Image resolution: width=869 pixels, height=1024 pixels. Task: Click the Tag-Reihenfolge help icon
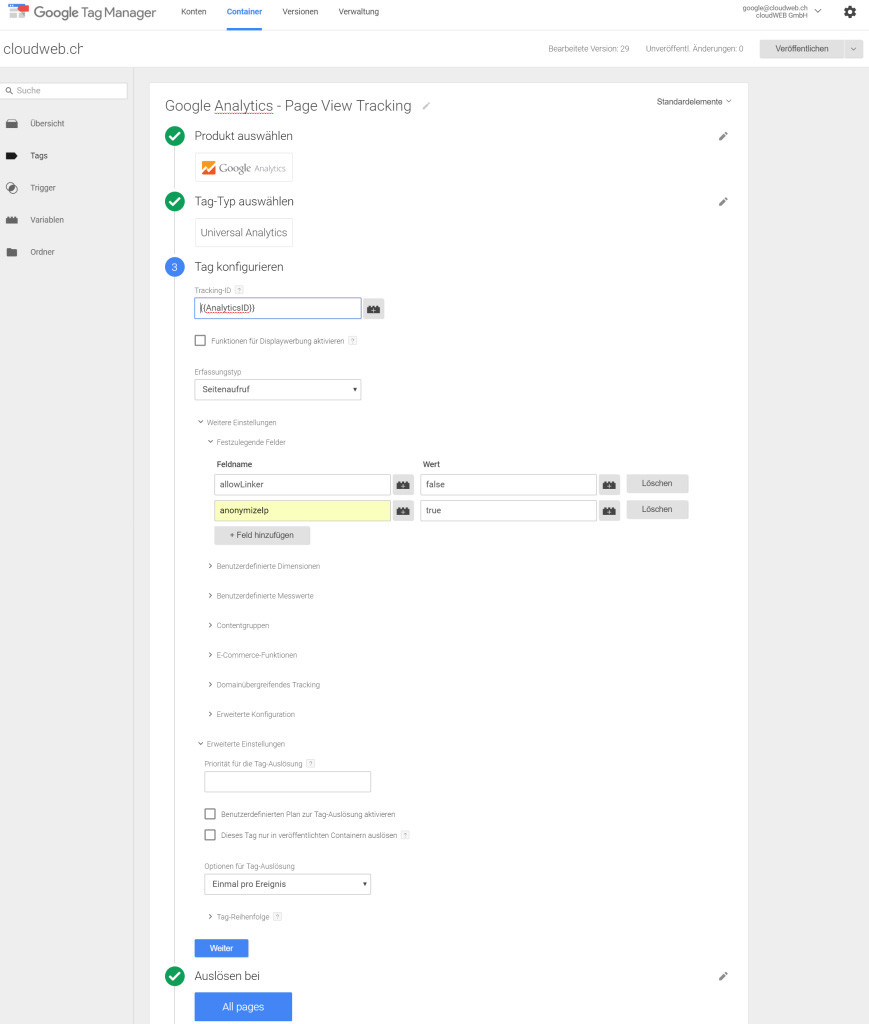click(277, 917)
